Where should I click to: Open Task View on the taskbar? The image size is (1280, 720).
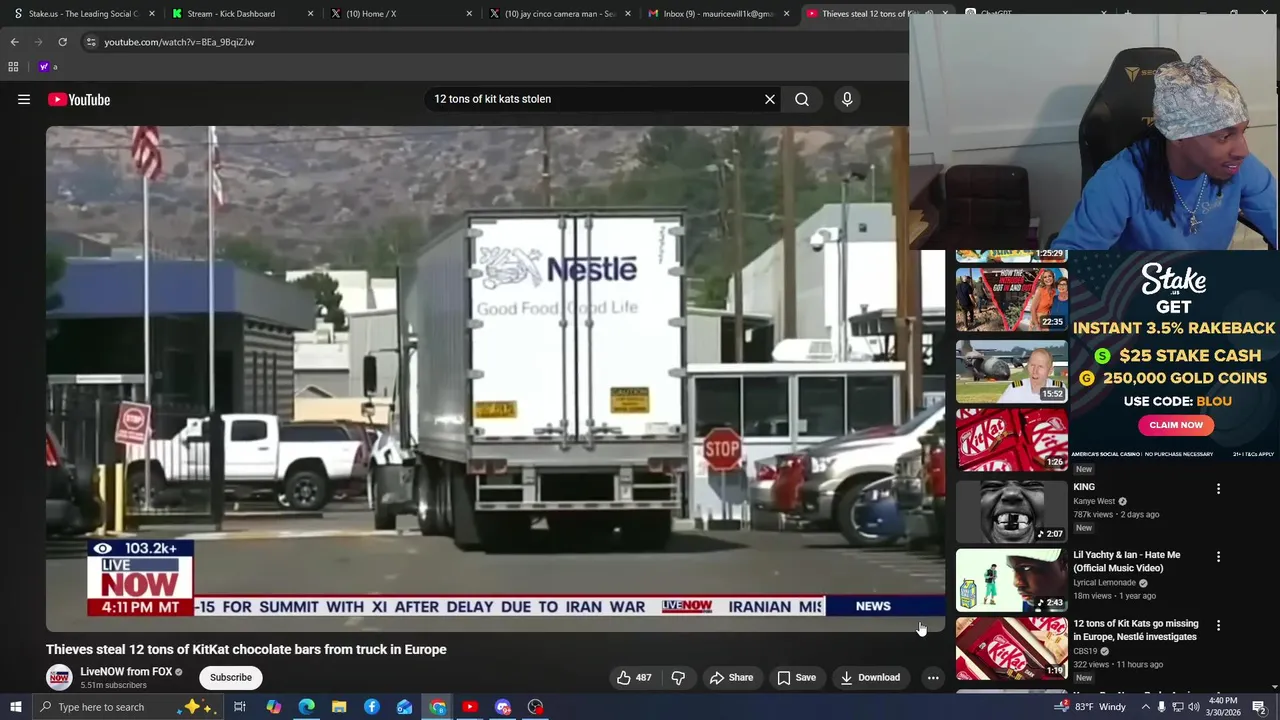click(x=240, y=707)
